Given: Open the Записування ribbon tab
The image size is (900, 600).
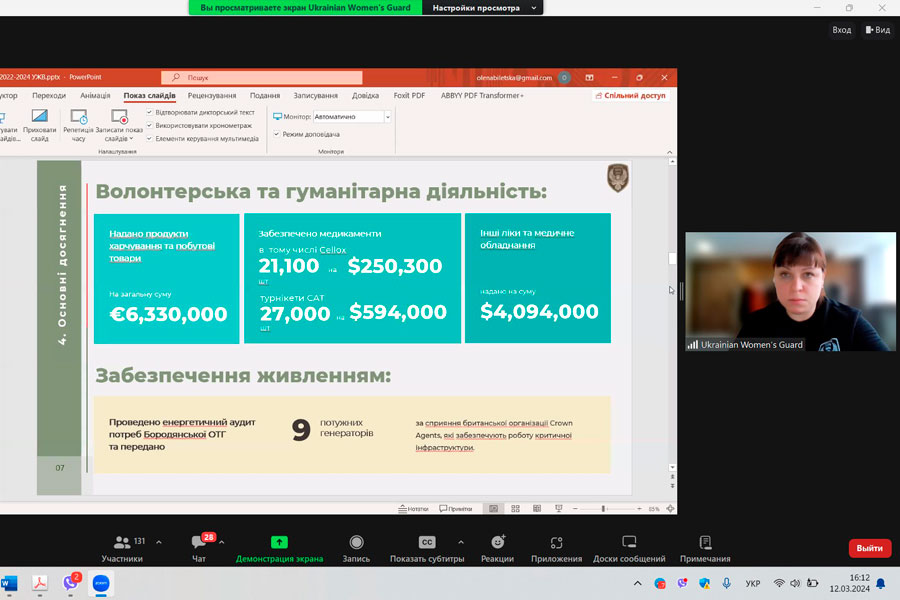Looking at the screenshot, I should click(316, 95).
